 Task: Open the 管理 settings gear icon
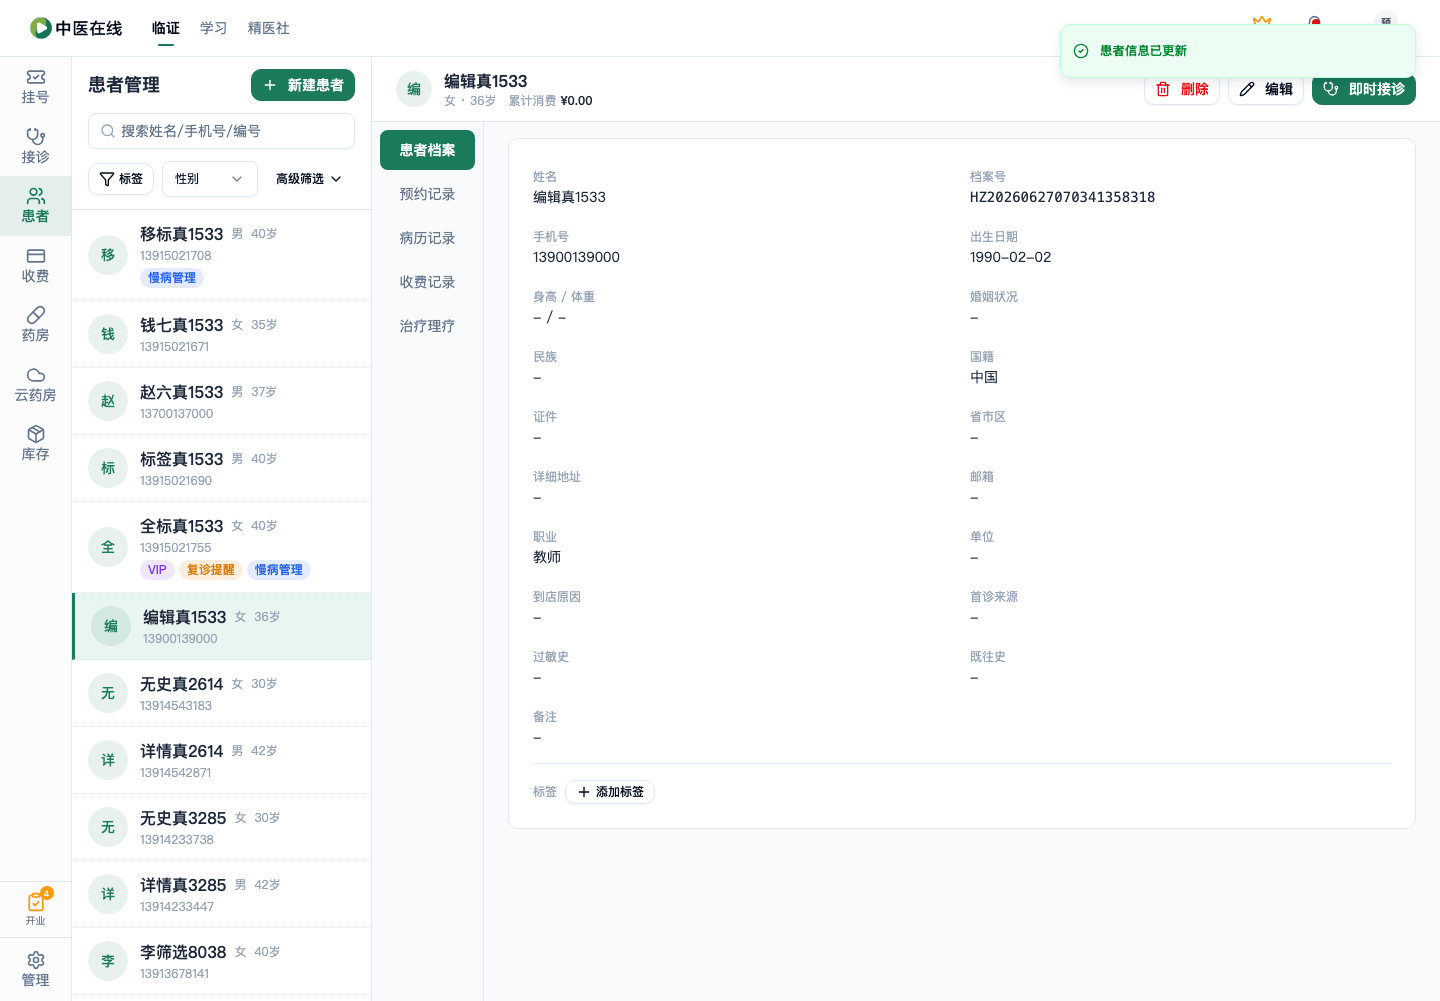pos(35,969)
